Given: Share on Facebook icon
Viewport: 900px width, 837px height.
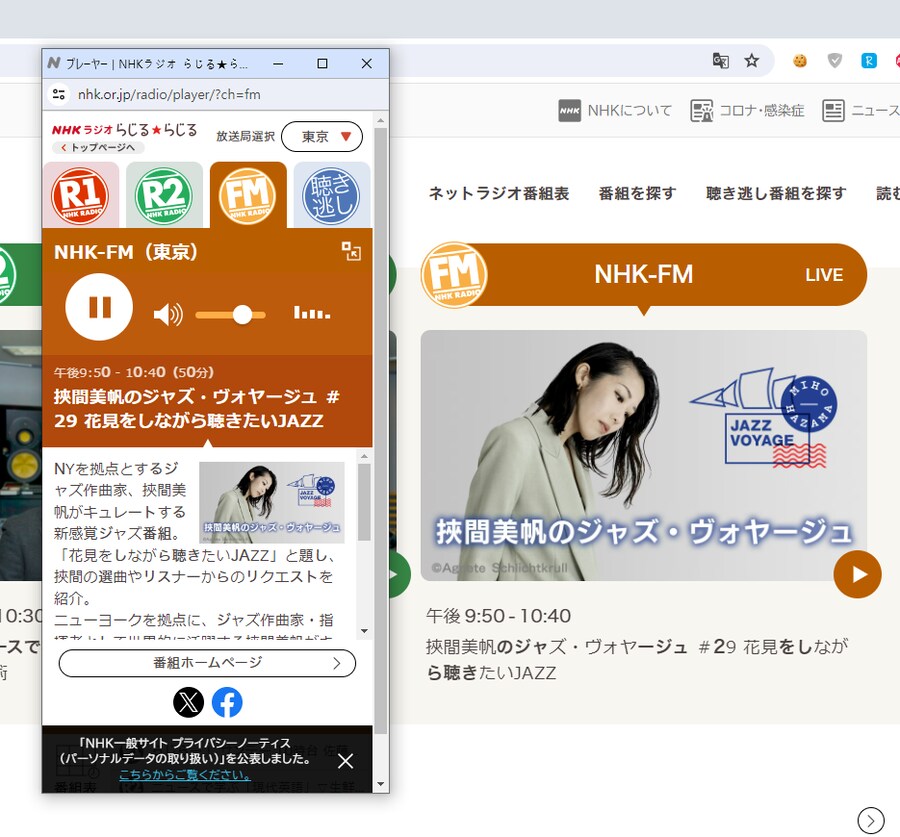Looking at the screenshot, I should point(227,702).
